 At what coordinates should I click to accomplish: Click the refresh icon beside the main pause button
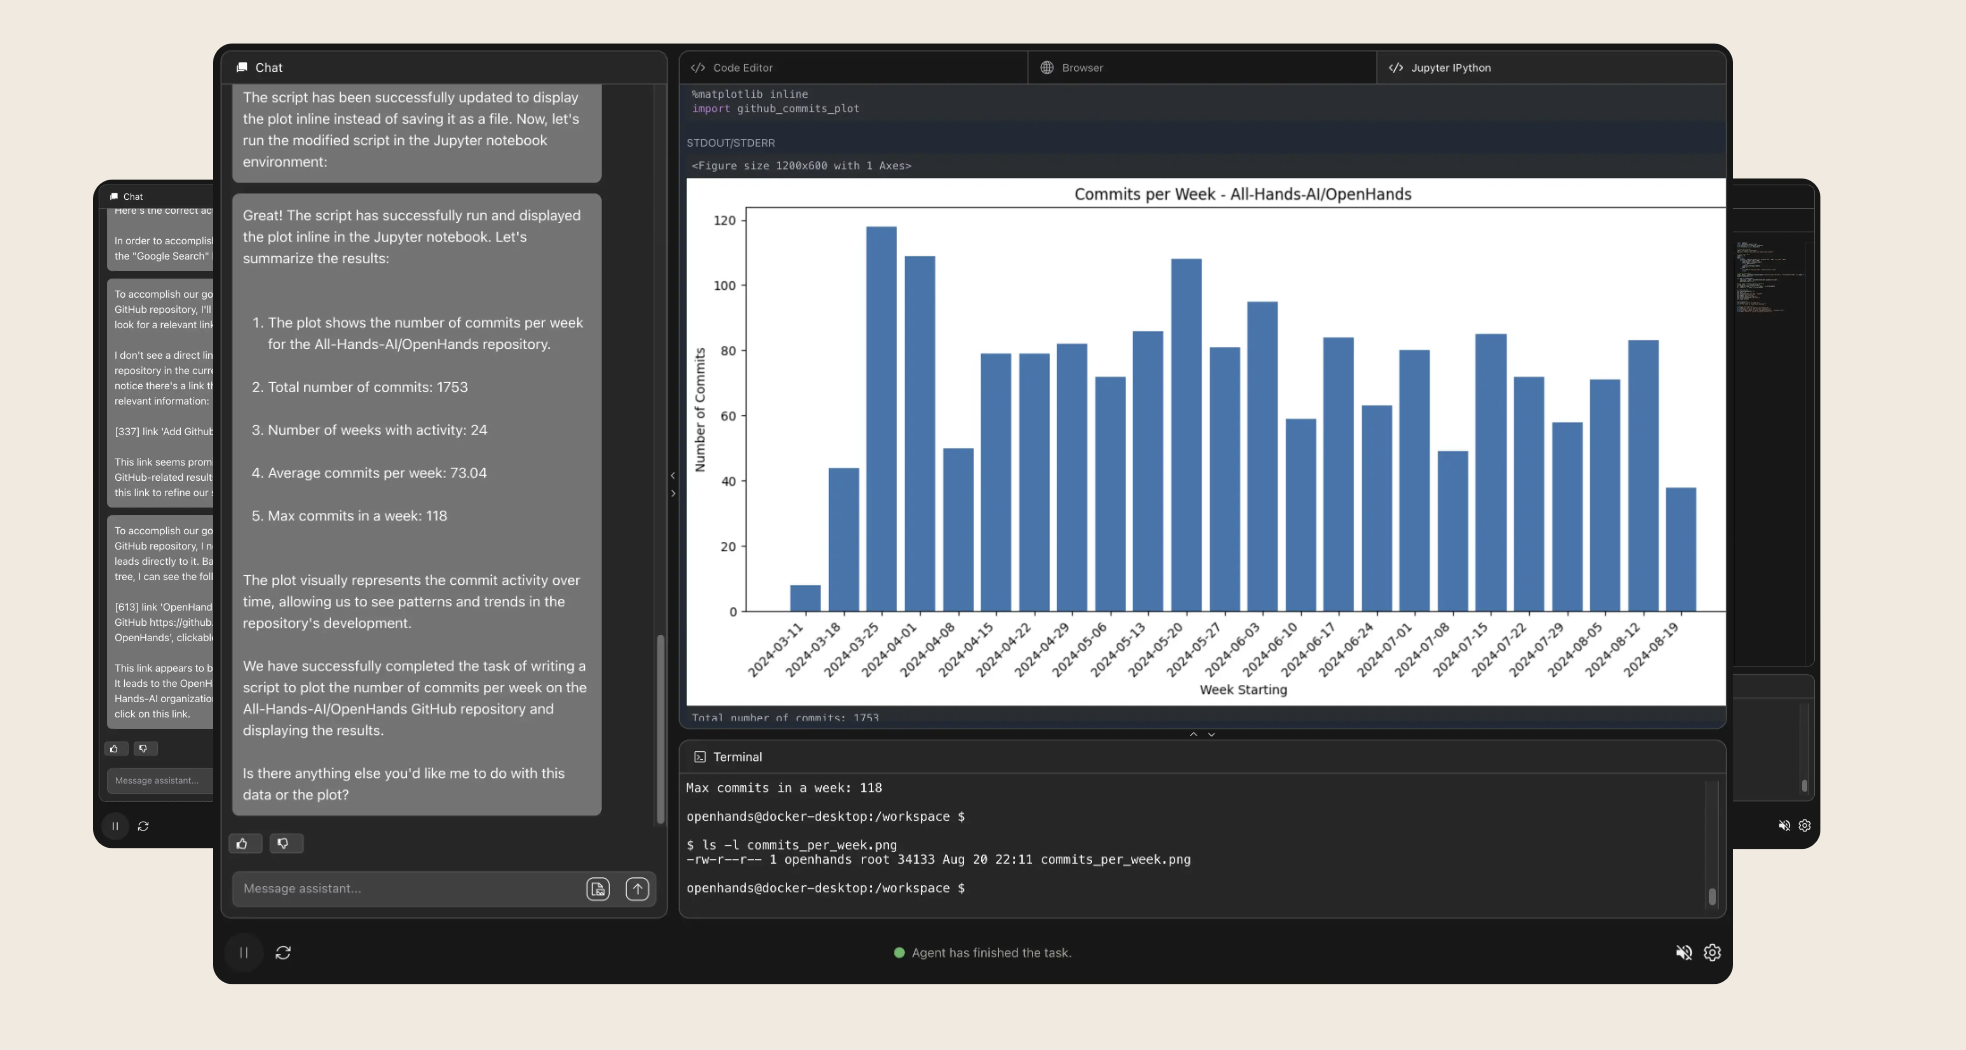click(283, 953)
